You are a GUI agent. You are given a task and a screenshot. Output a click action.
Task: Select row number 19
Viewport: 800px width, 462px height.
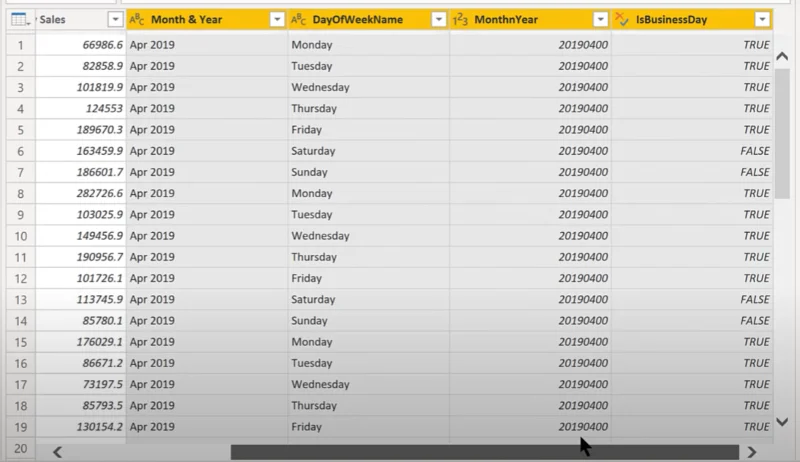pyautogui.click(x=20, y=427)
